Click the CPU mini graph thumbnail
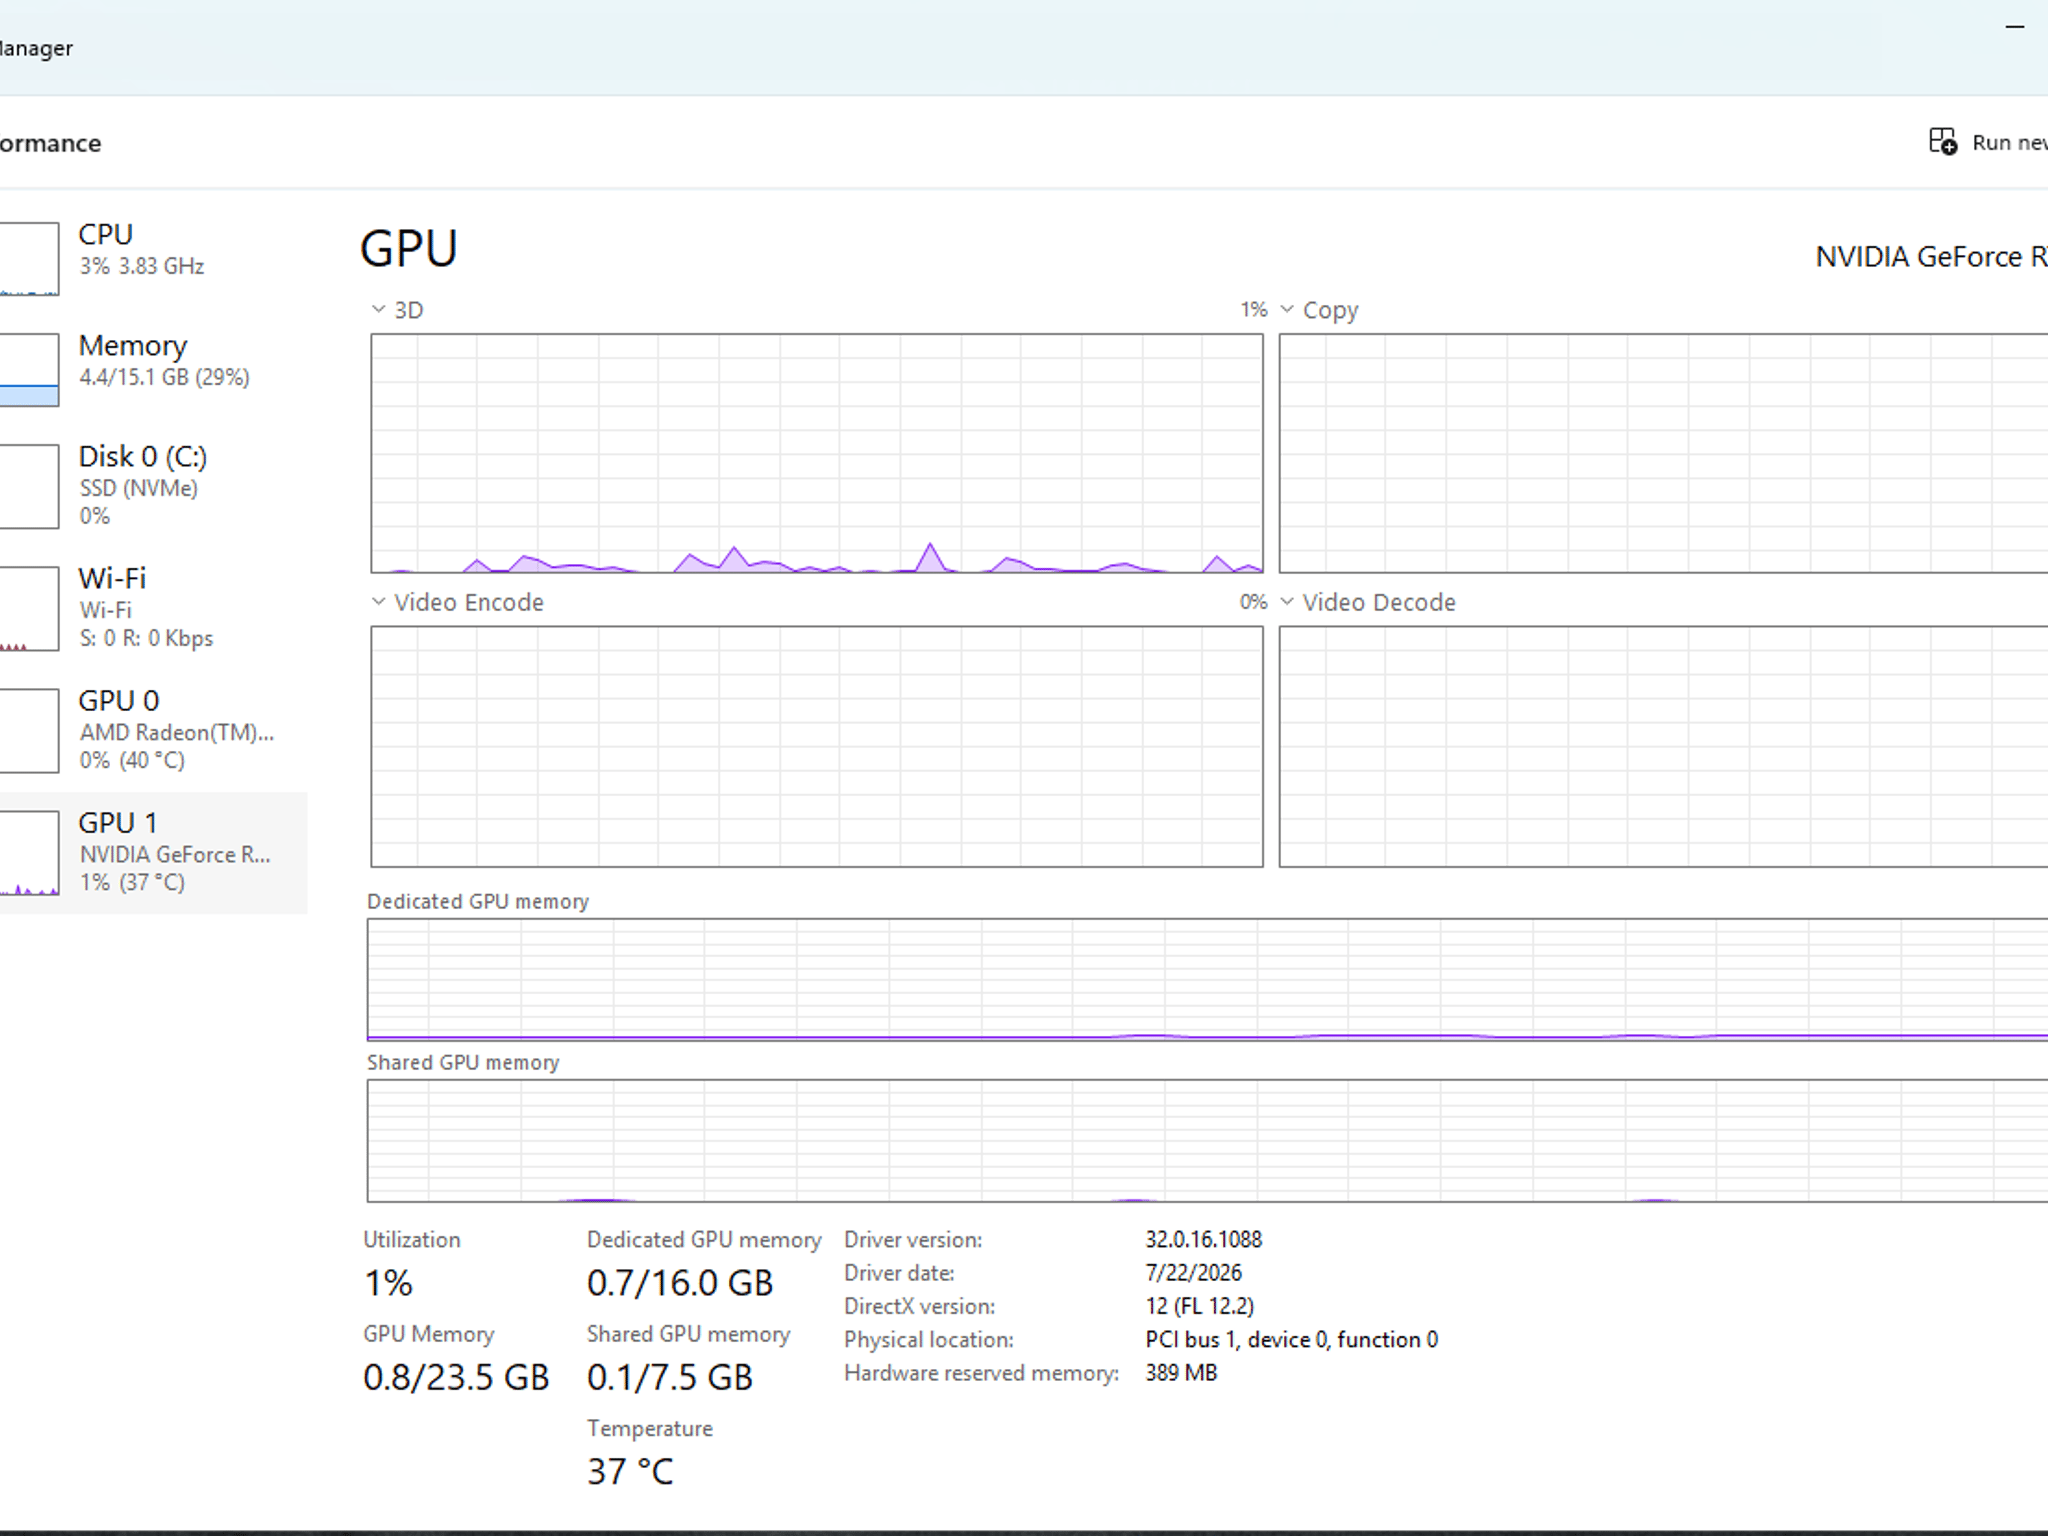2048x1536 pixels. tap(29, 258)
